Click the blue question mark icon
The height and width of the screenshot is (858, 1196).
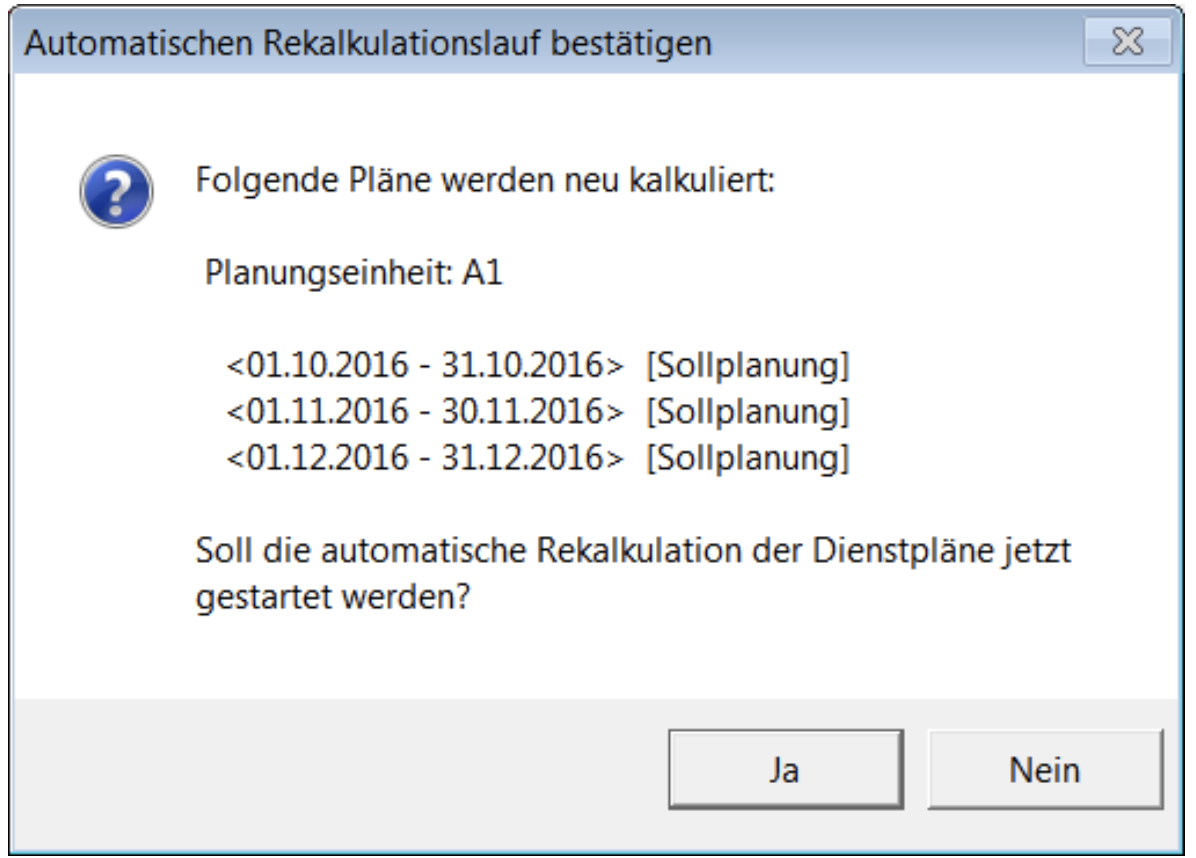pos(117,191)
